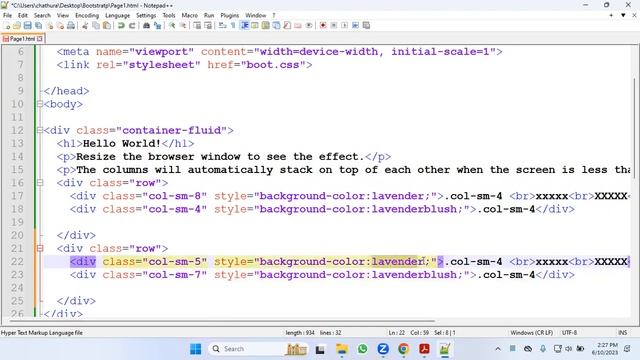This screenshot has height=360, width=640.
Task: Open the Document List panel icon
Action: [x=276, y=25]
